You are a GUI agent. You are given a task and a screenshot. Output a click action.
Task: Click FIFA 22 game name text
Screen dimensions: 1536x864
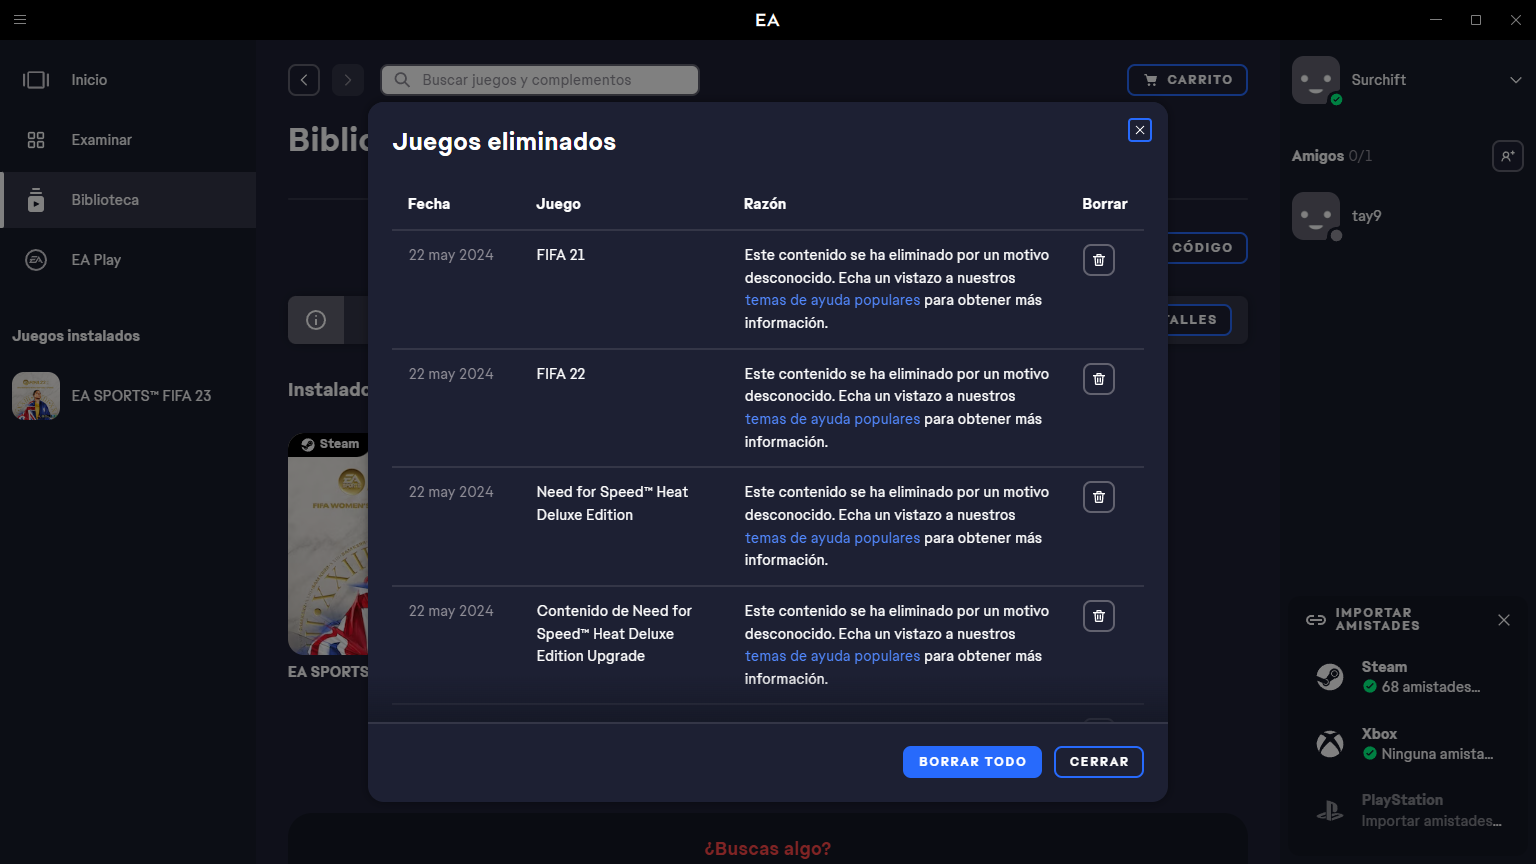coord(561,374)
